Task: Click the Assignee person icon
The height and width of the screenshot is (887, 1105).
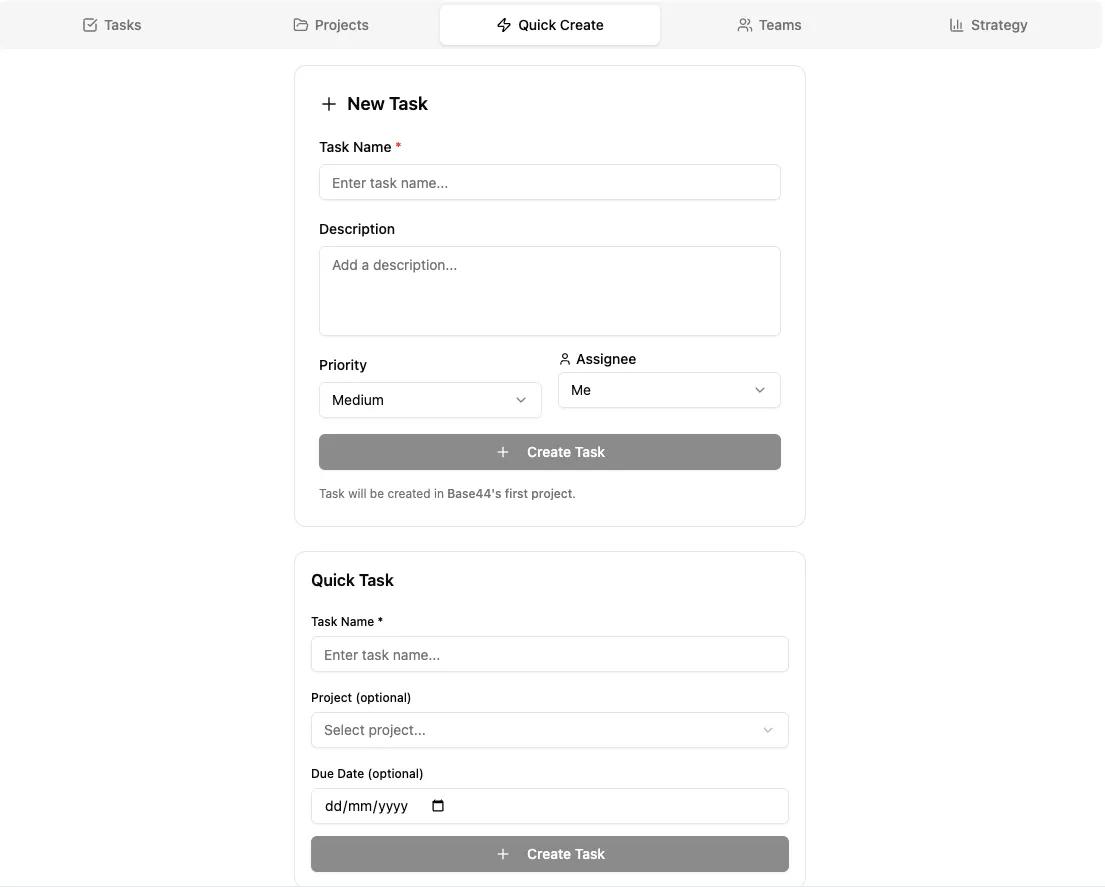Action: pyautogui.click(x=564, y=359)
